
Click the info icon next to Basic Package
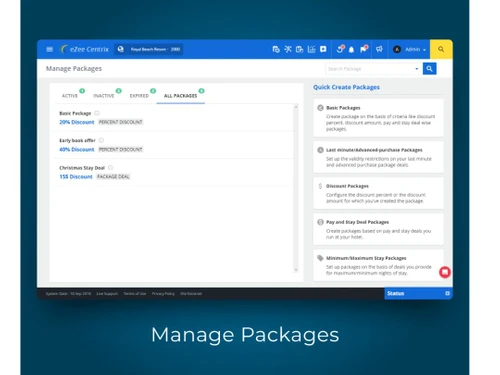pyautogui.click(x=97, y=113)
